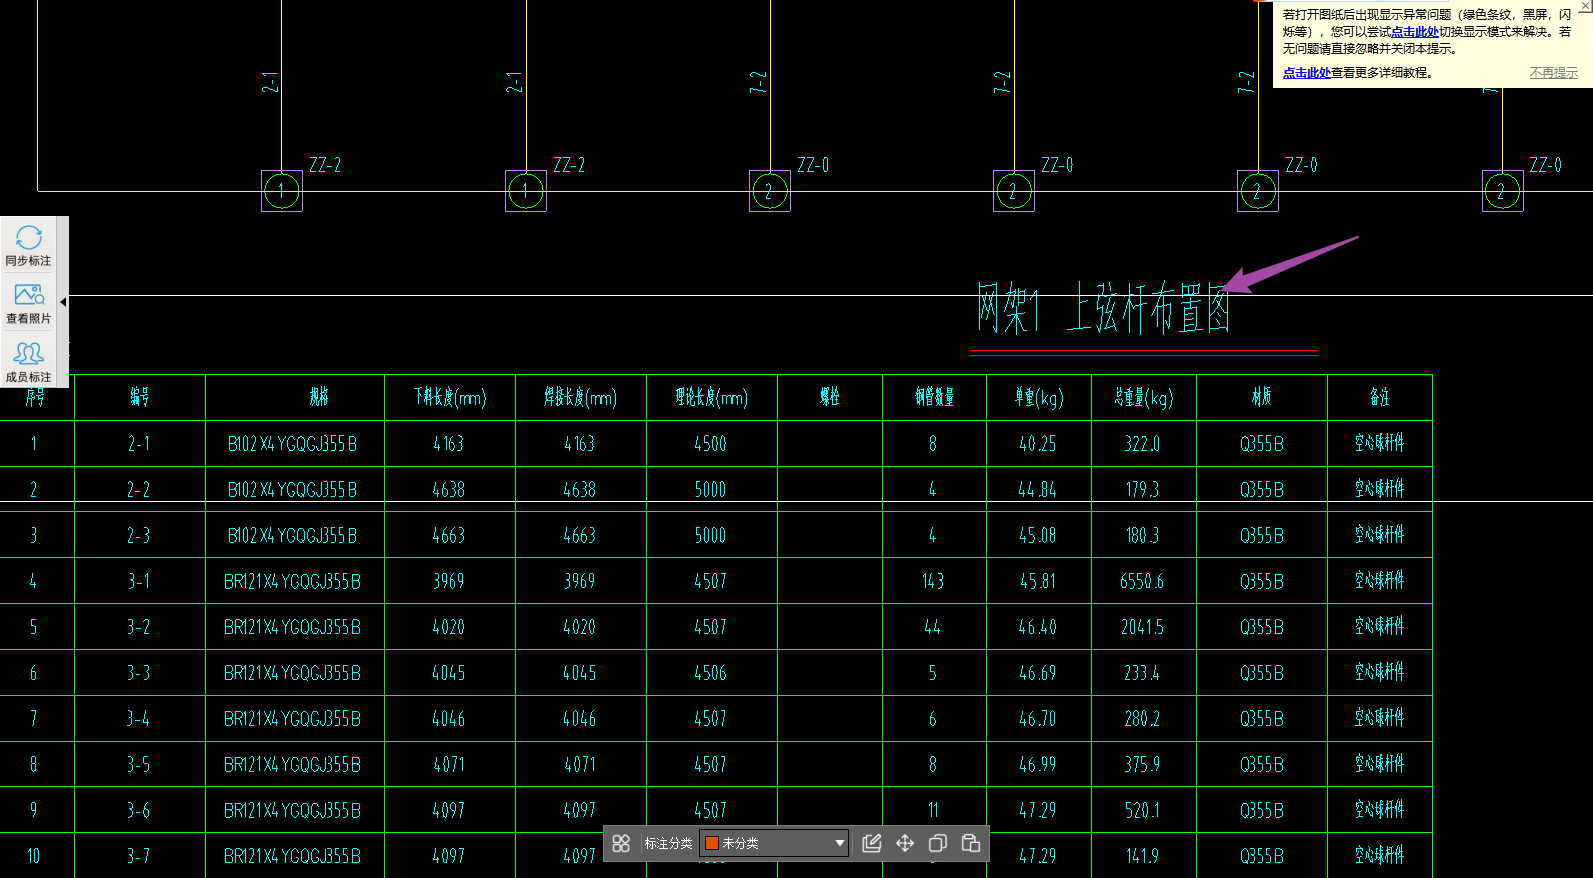The image size is (1593, 878).
Task: Click the 焊接长度(mm) column header
Action: [580, 397]
